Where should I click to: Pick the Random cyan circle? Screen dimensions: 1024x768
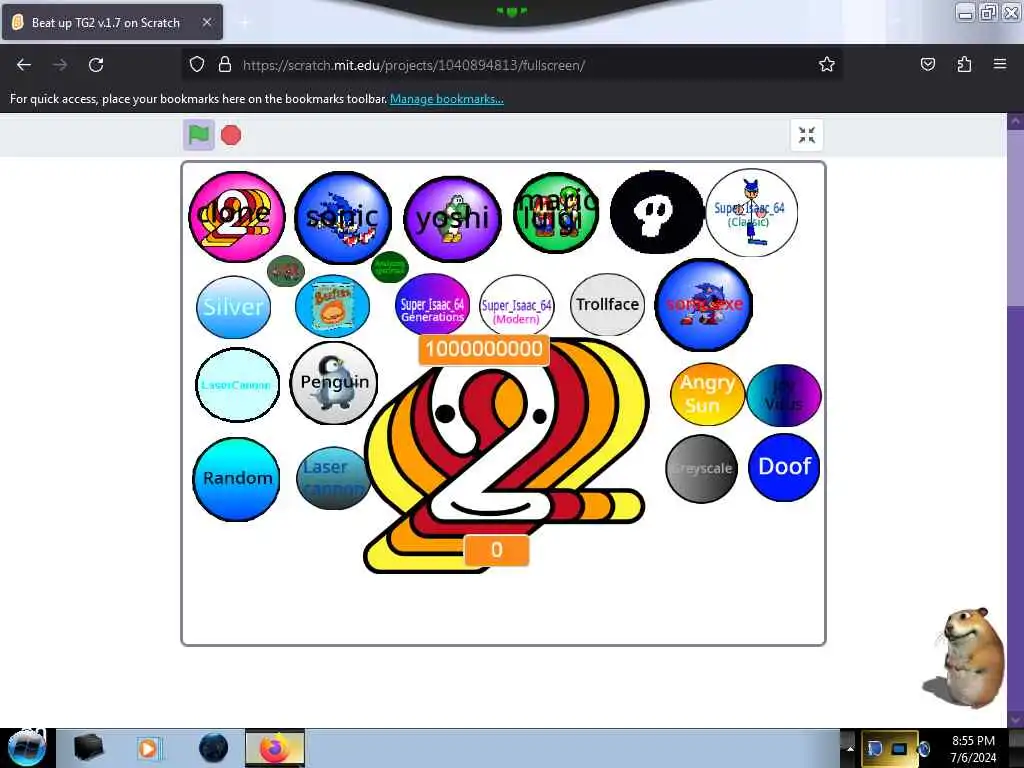[236, 479]
